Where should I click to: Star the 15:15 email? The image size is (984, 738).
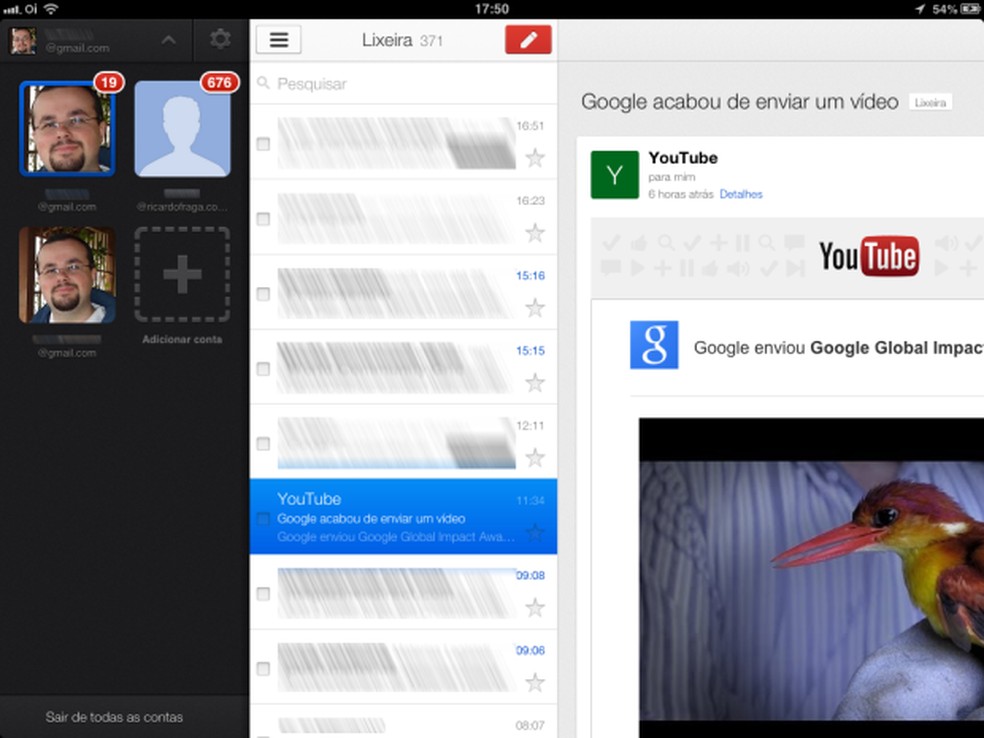535,383
